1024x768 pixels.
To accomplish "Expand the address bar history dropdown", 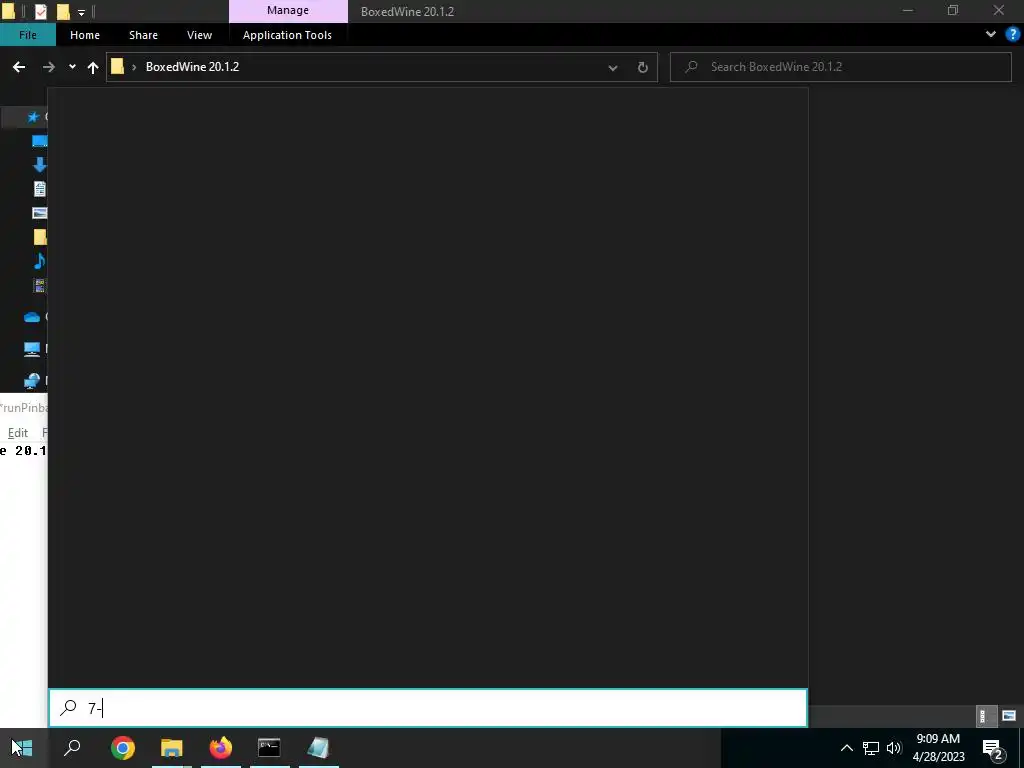I will tap(613, 67).
